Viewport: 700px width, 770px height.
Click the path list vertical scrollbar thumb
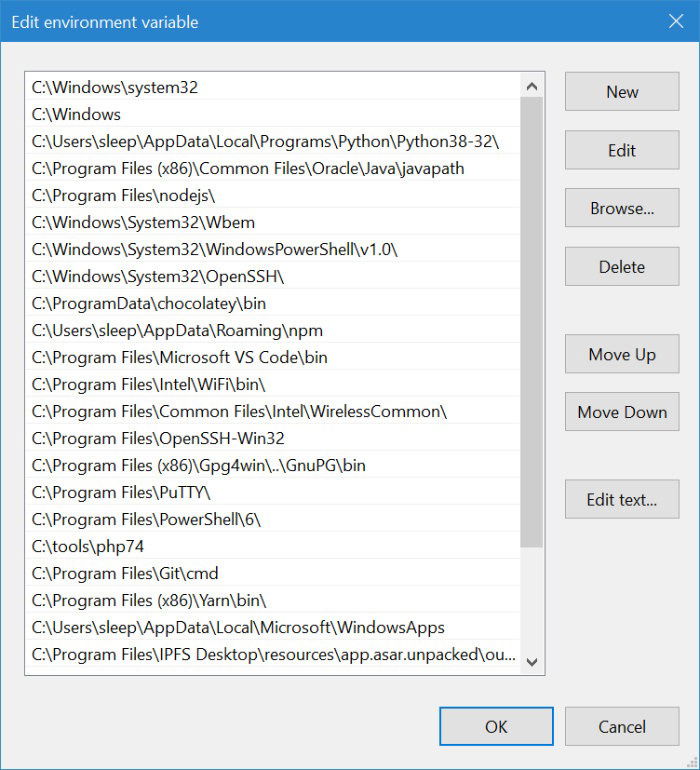[532, 322]
